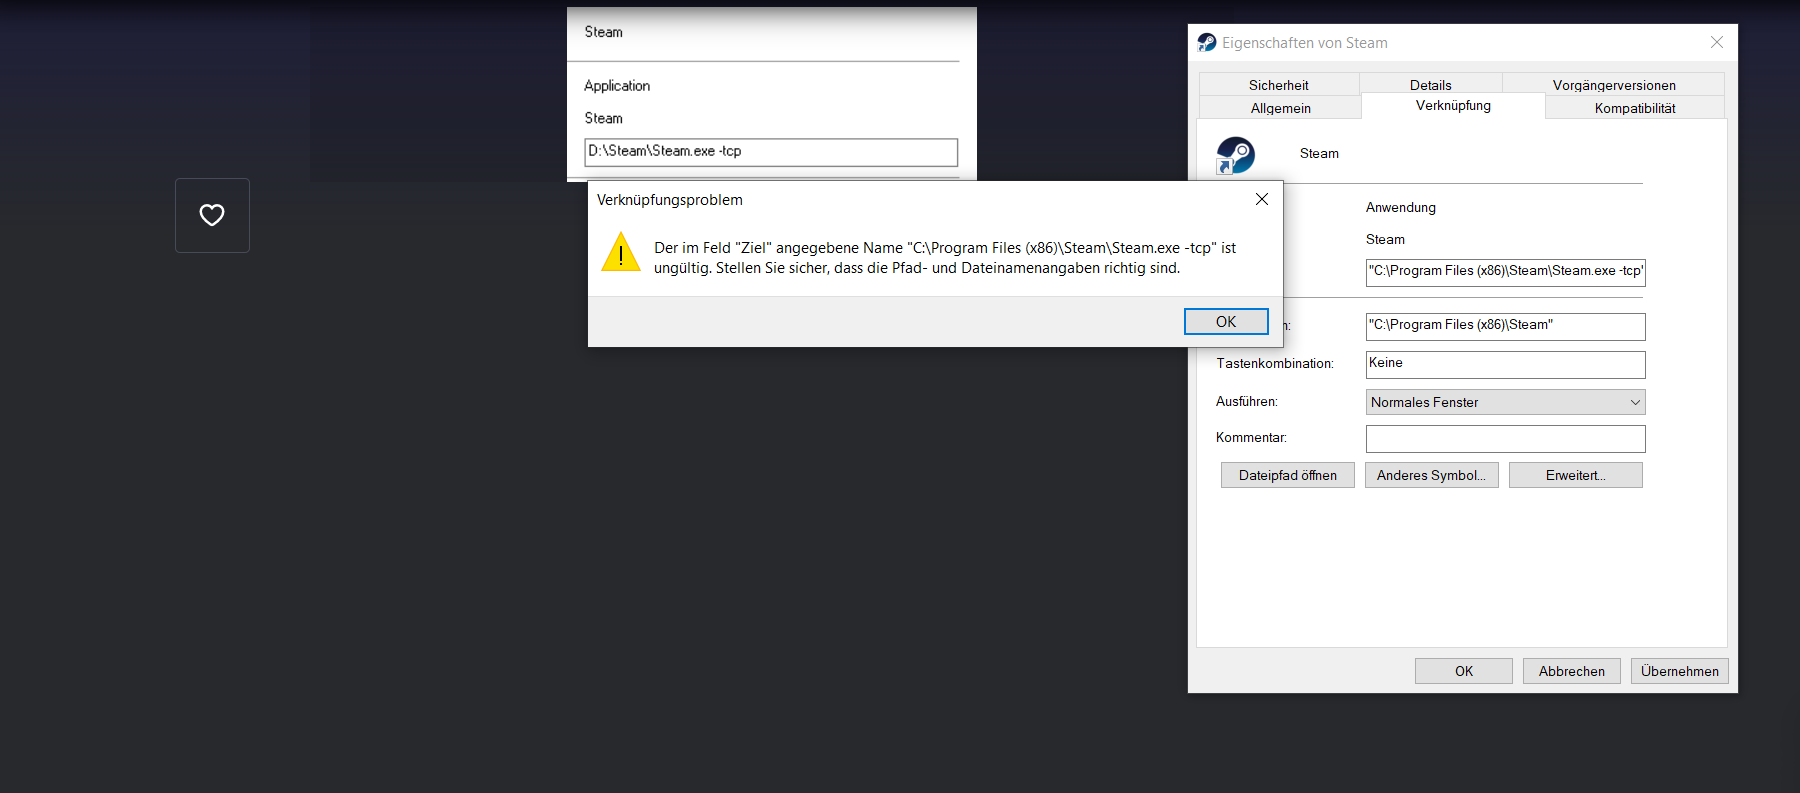Click the Tastenkombination label

tap(1275, 363)
